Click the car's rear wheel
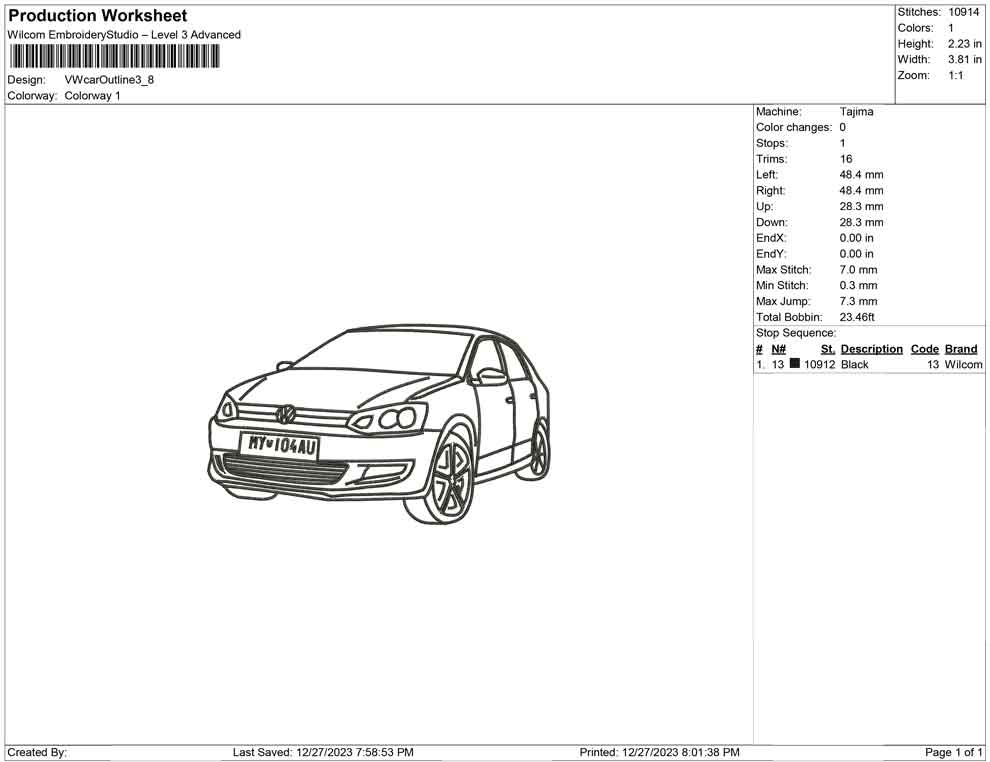Screen dimensions: 990x762 tap(539, 449)
